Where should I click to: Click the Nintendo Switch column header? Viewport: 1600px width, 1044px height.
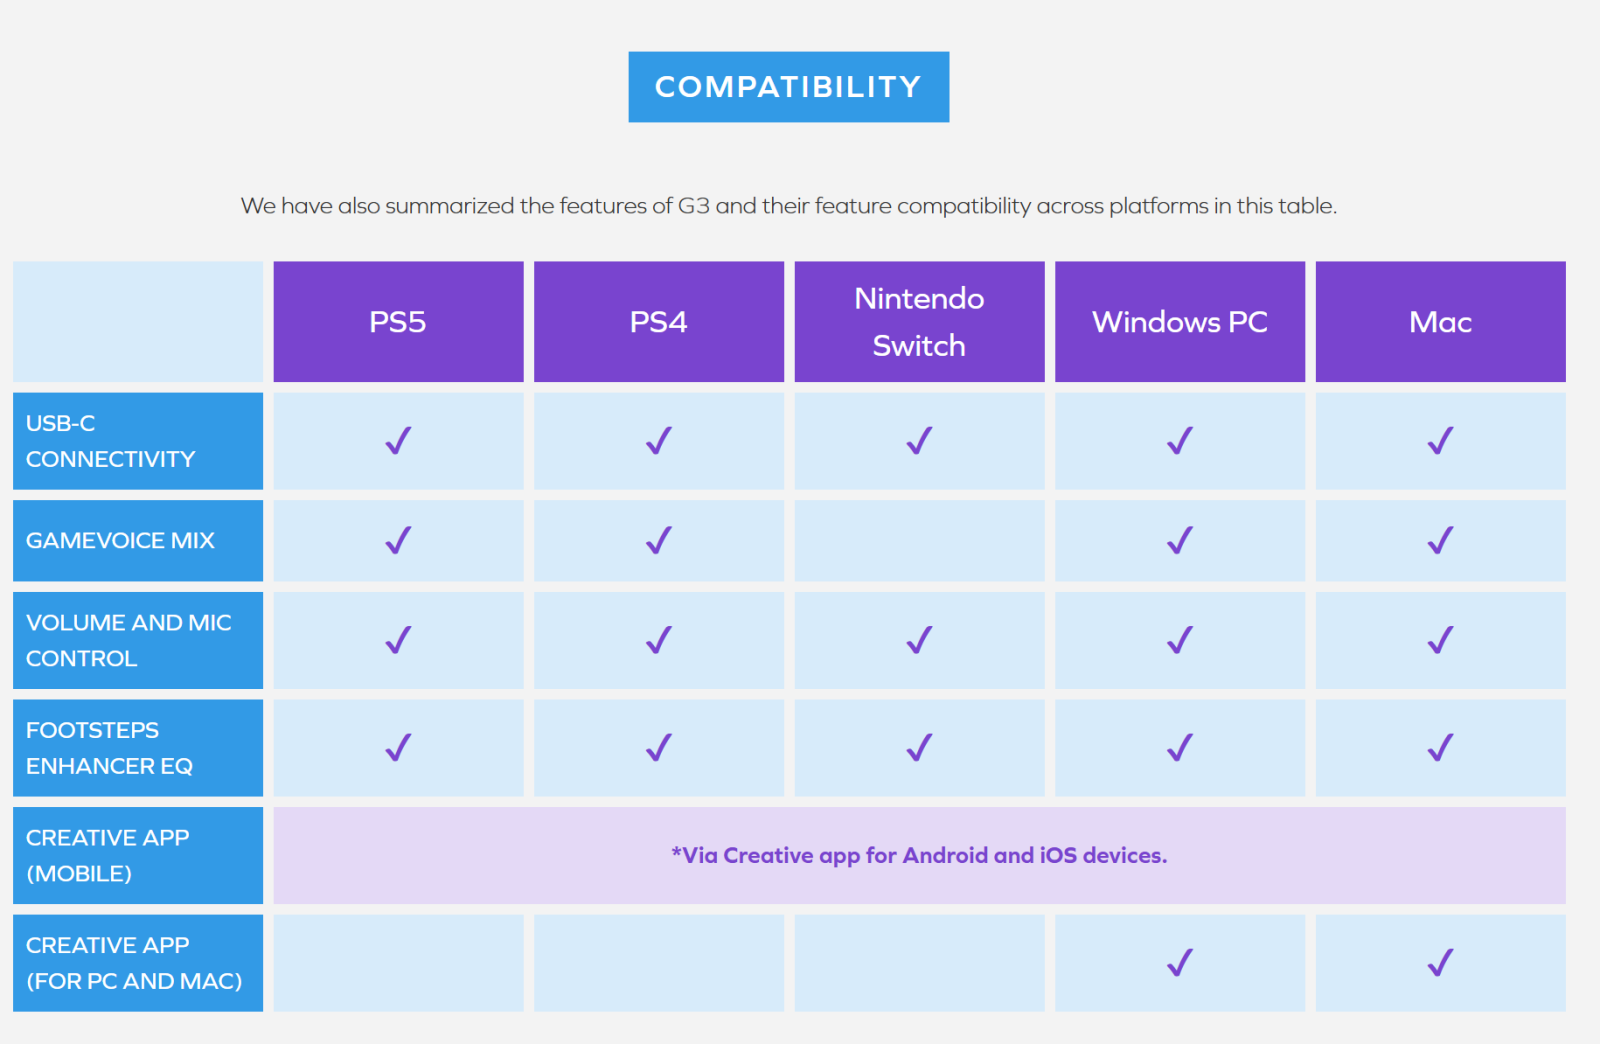coord(919,322)
